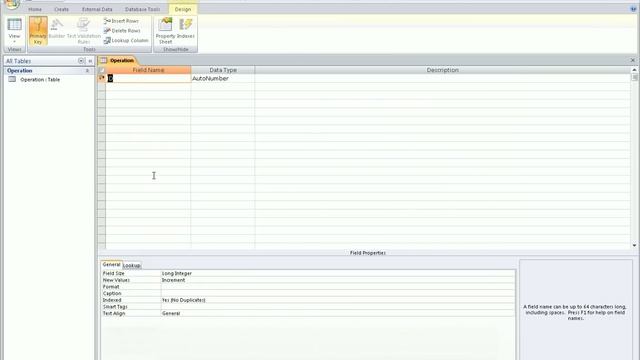Click the Data Type column header
This screenshot has width=640, height=360.
(223, 70)
